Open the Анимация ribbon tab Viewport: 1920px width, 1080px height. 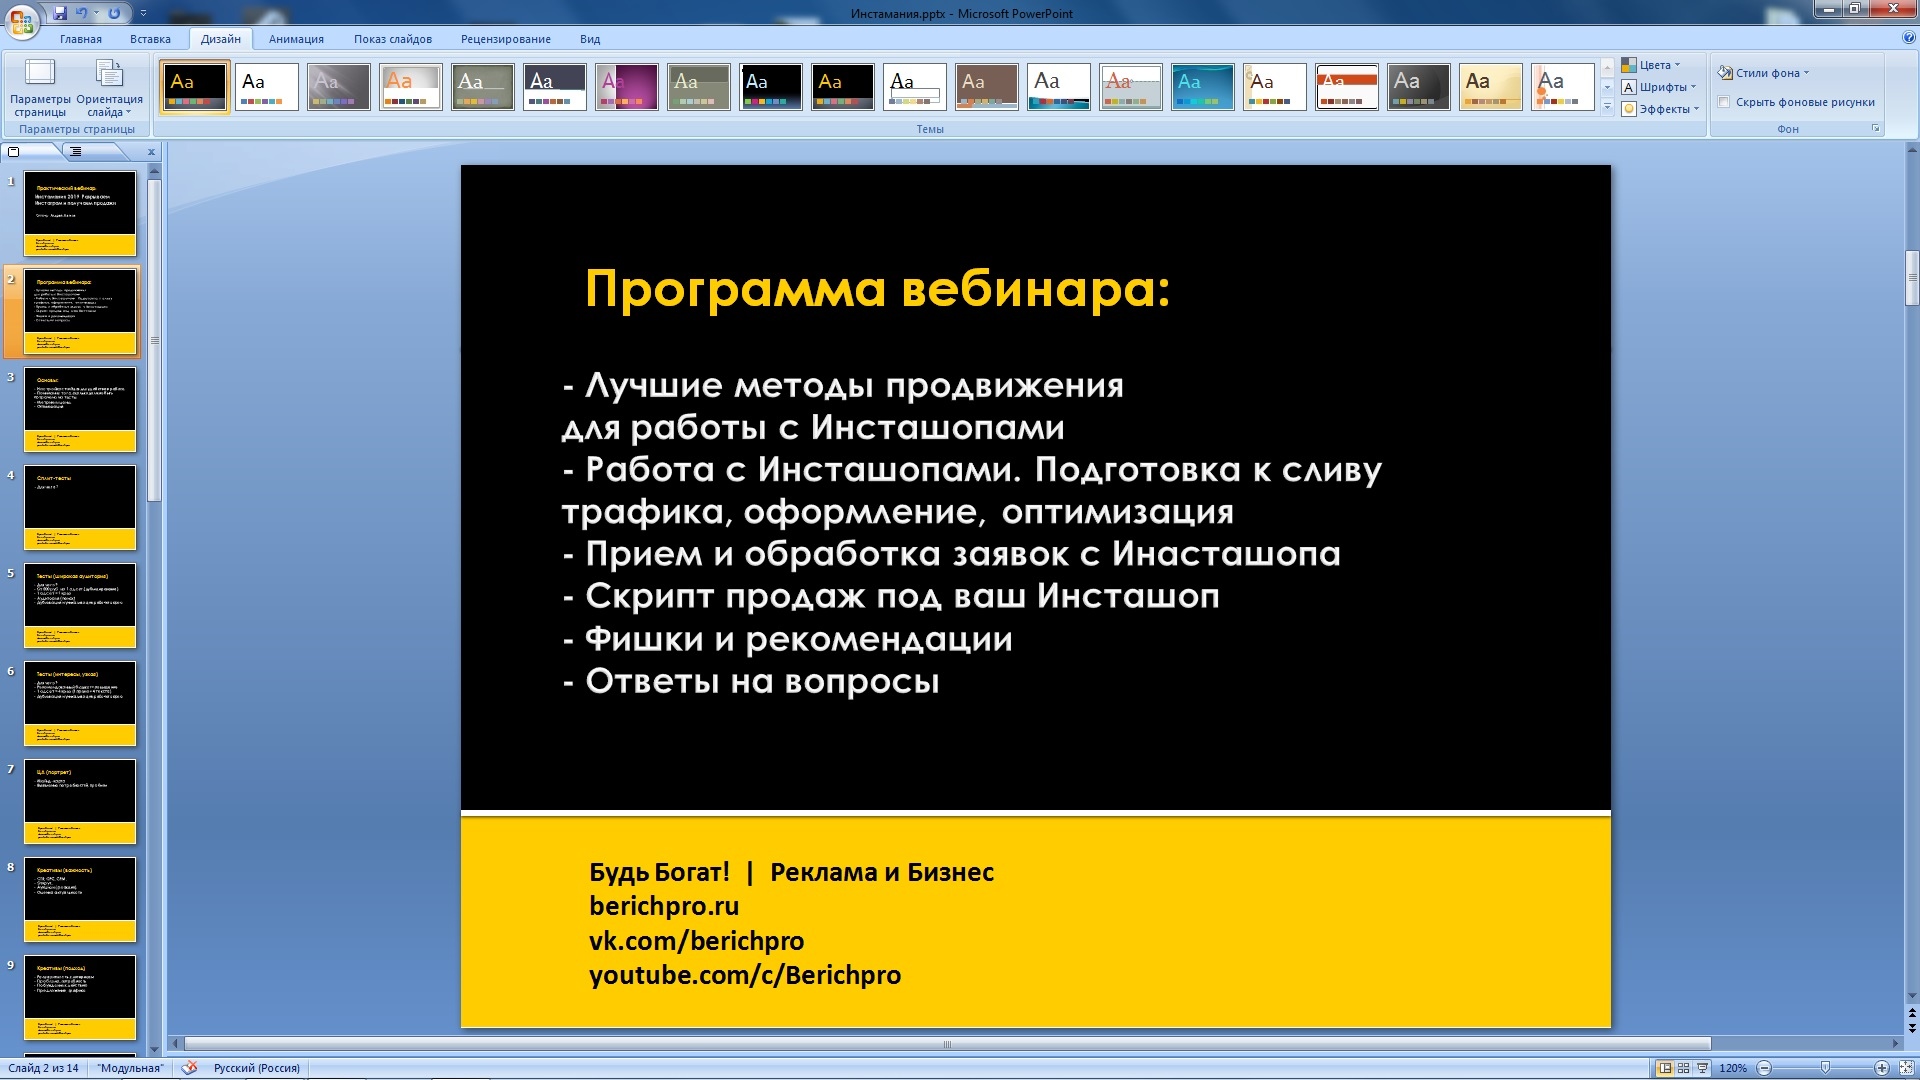(296, 39)
